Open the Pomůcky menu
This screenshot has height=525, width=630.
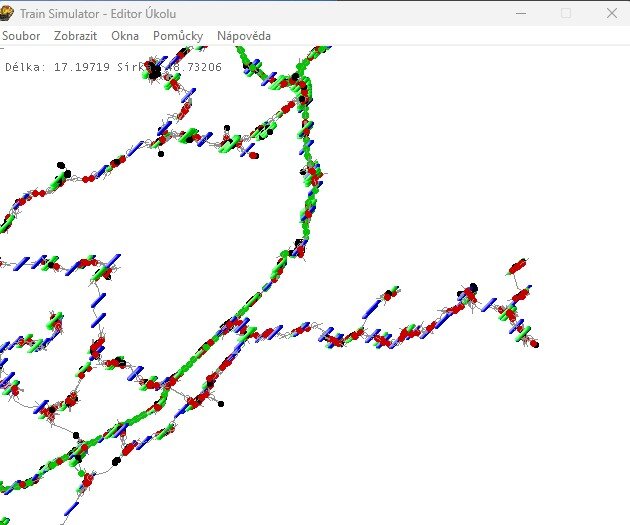pos(178,36)
